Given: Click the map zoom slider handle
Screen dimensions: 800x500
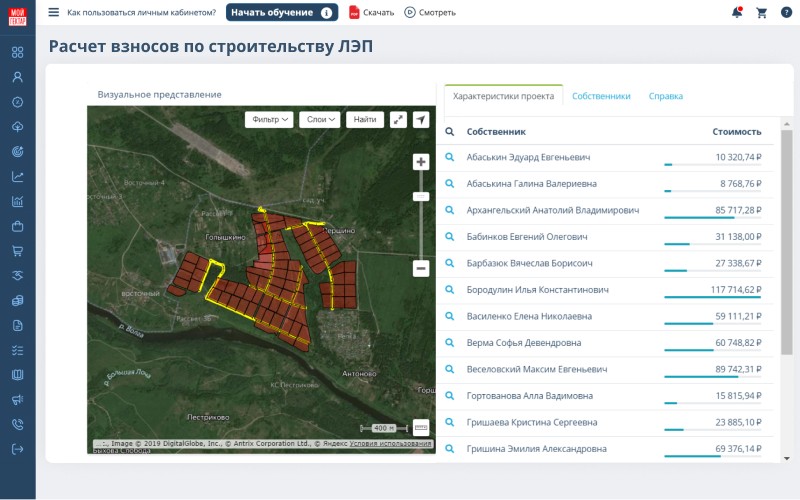Looking at the screenshot, I should click(421, 196).
